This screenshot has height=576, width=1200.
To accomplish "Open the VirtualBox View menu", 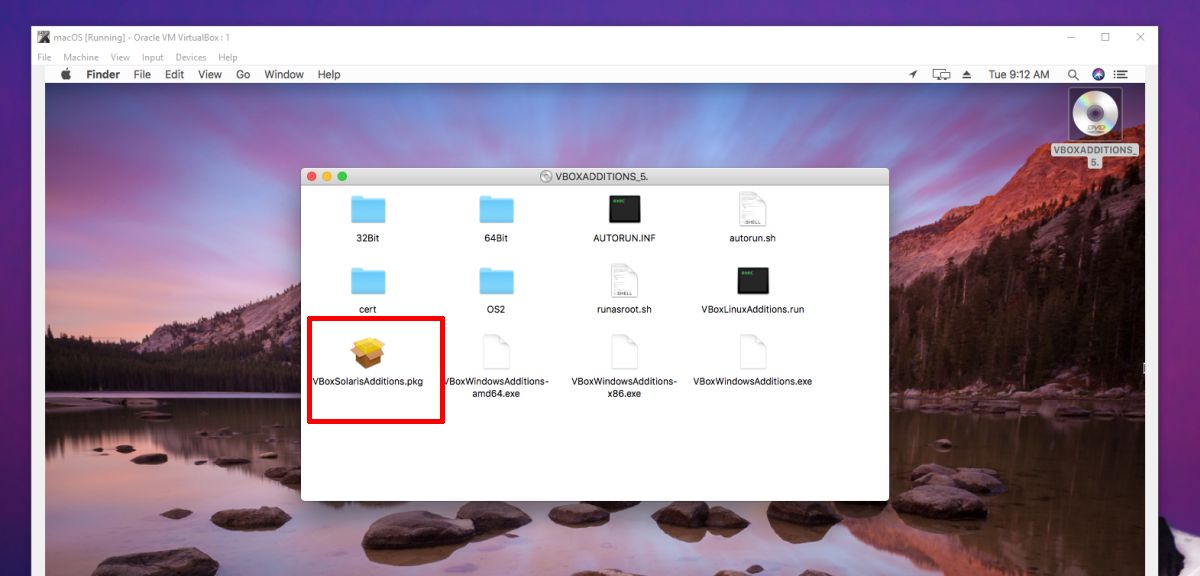I will [120, 57].
